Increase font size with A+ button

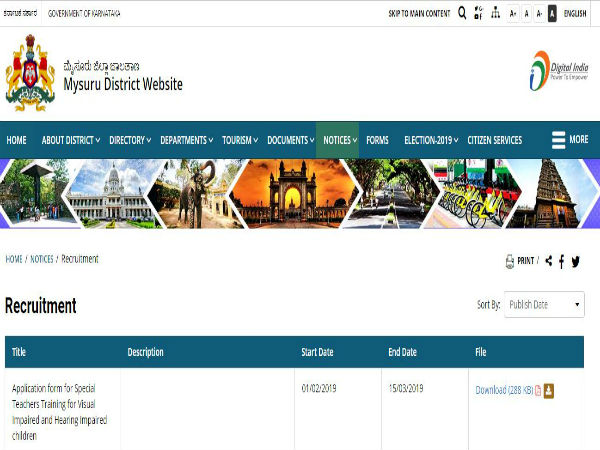tap(513, 13)
